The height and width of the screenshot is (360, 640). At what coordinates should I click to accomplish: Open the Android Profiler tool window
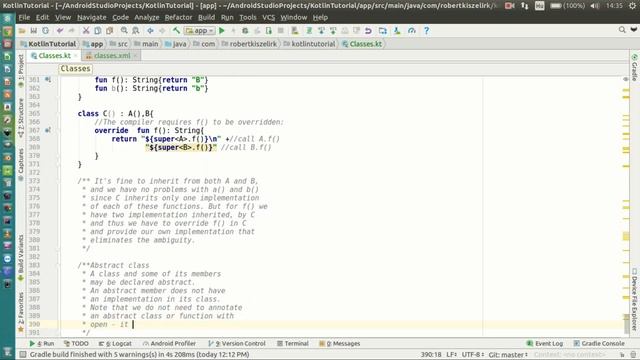169,344
